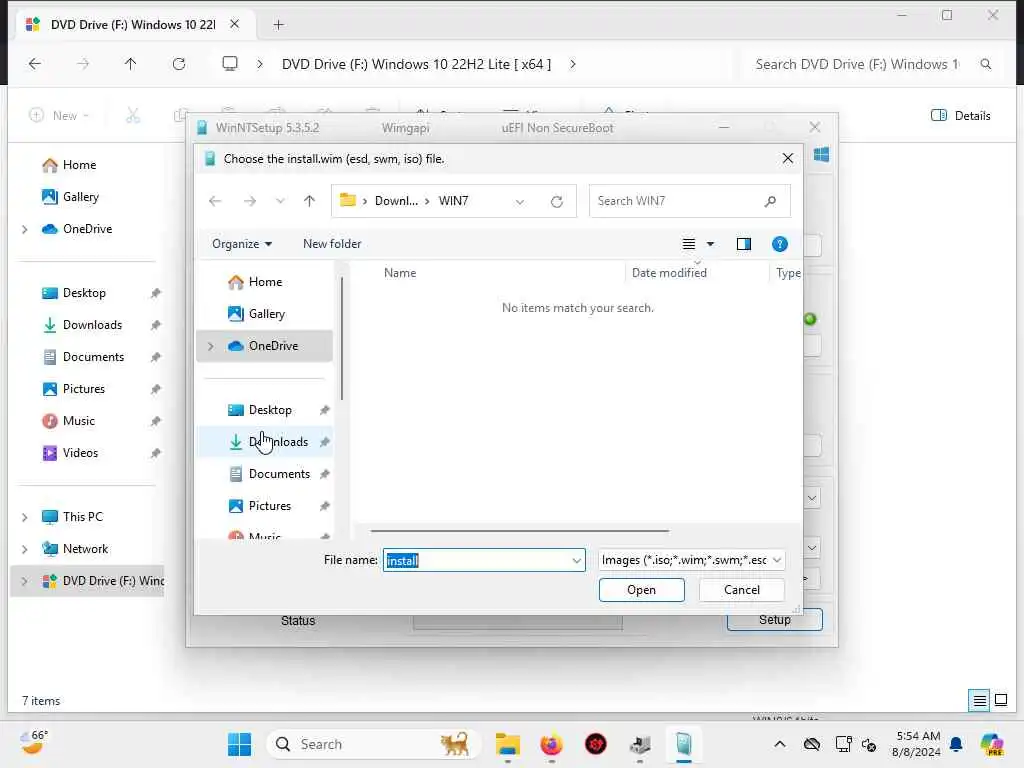Select Home in dialog navigation pane
Image resolution: width=1024 pixels, height=768 pixels.
point(264,282)
